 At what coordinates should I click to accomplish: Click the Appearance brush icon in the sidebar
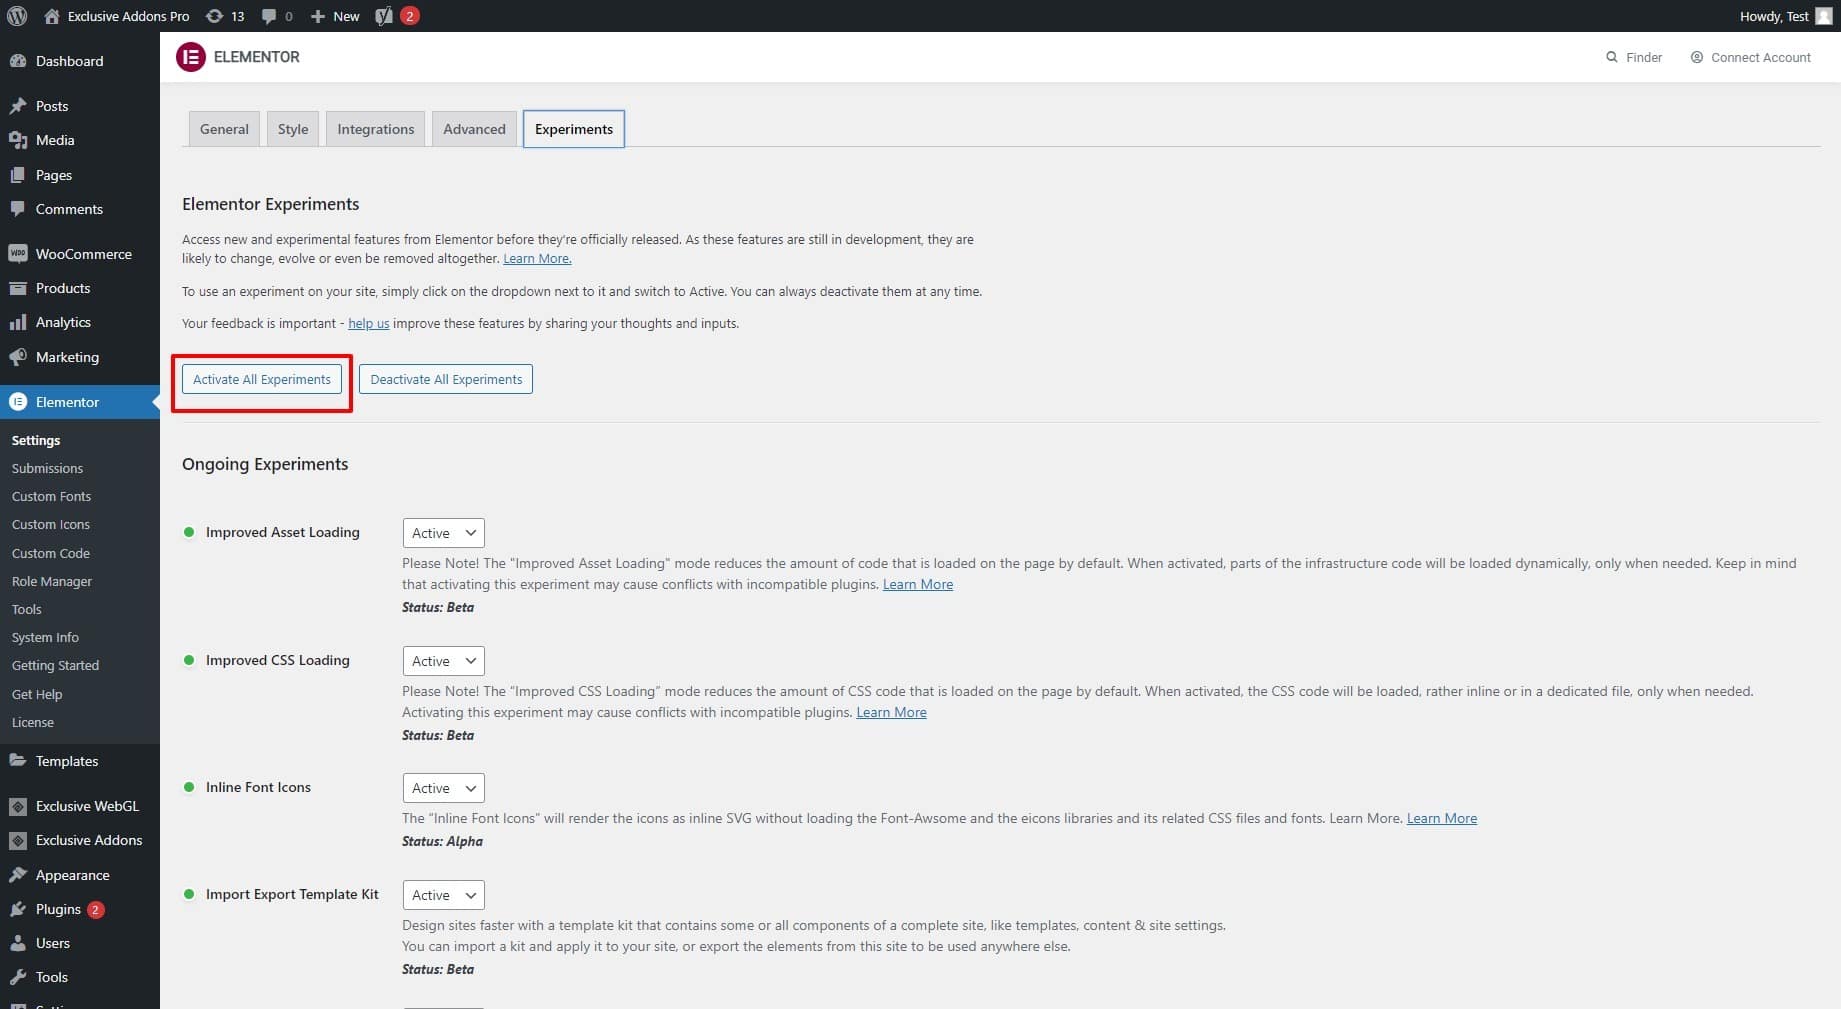(x=18, y=875)
